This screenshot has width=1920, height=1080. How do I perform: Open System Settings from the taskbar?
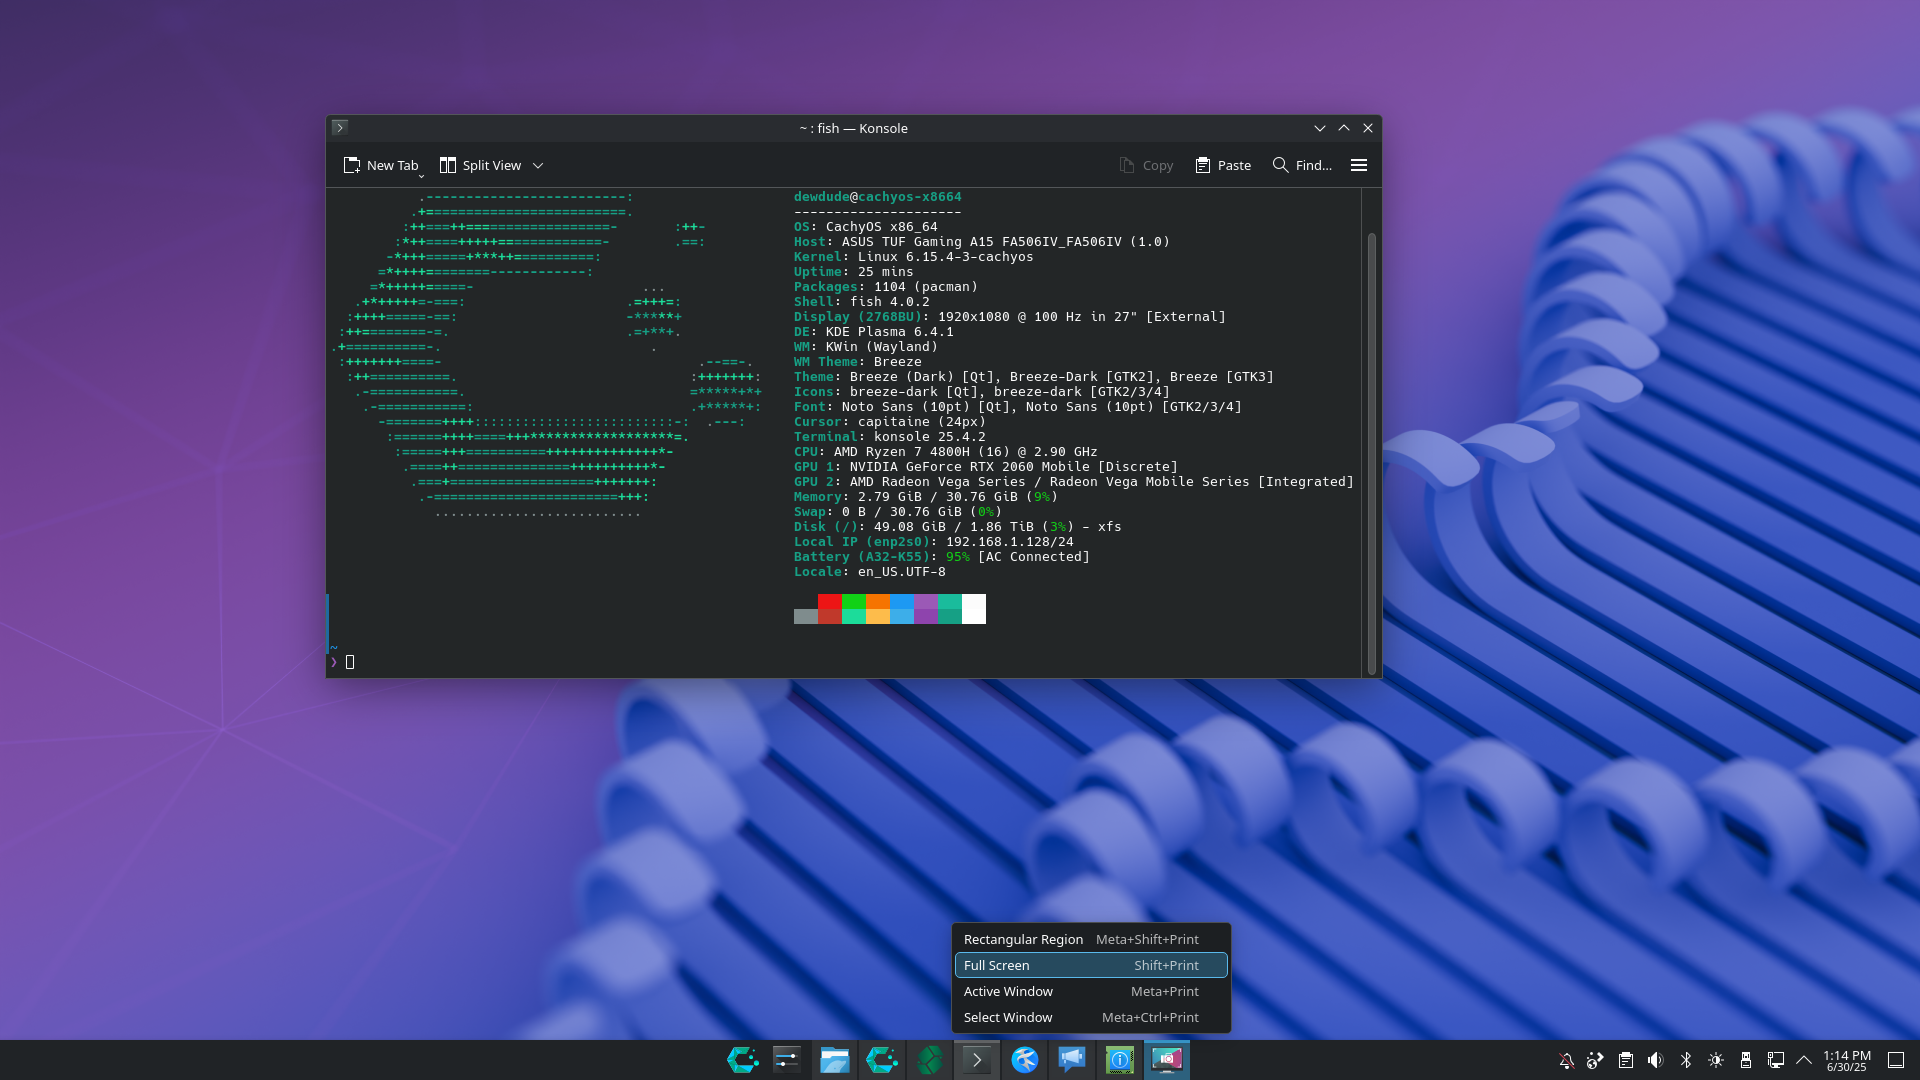click(787, 1060)
